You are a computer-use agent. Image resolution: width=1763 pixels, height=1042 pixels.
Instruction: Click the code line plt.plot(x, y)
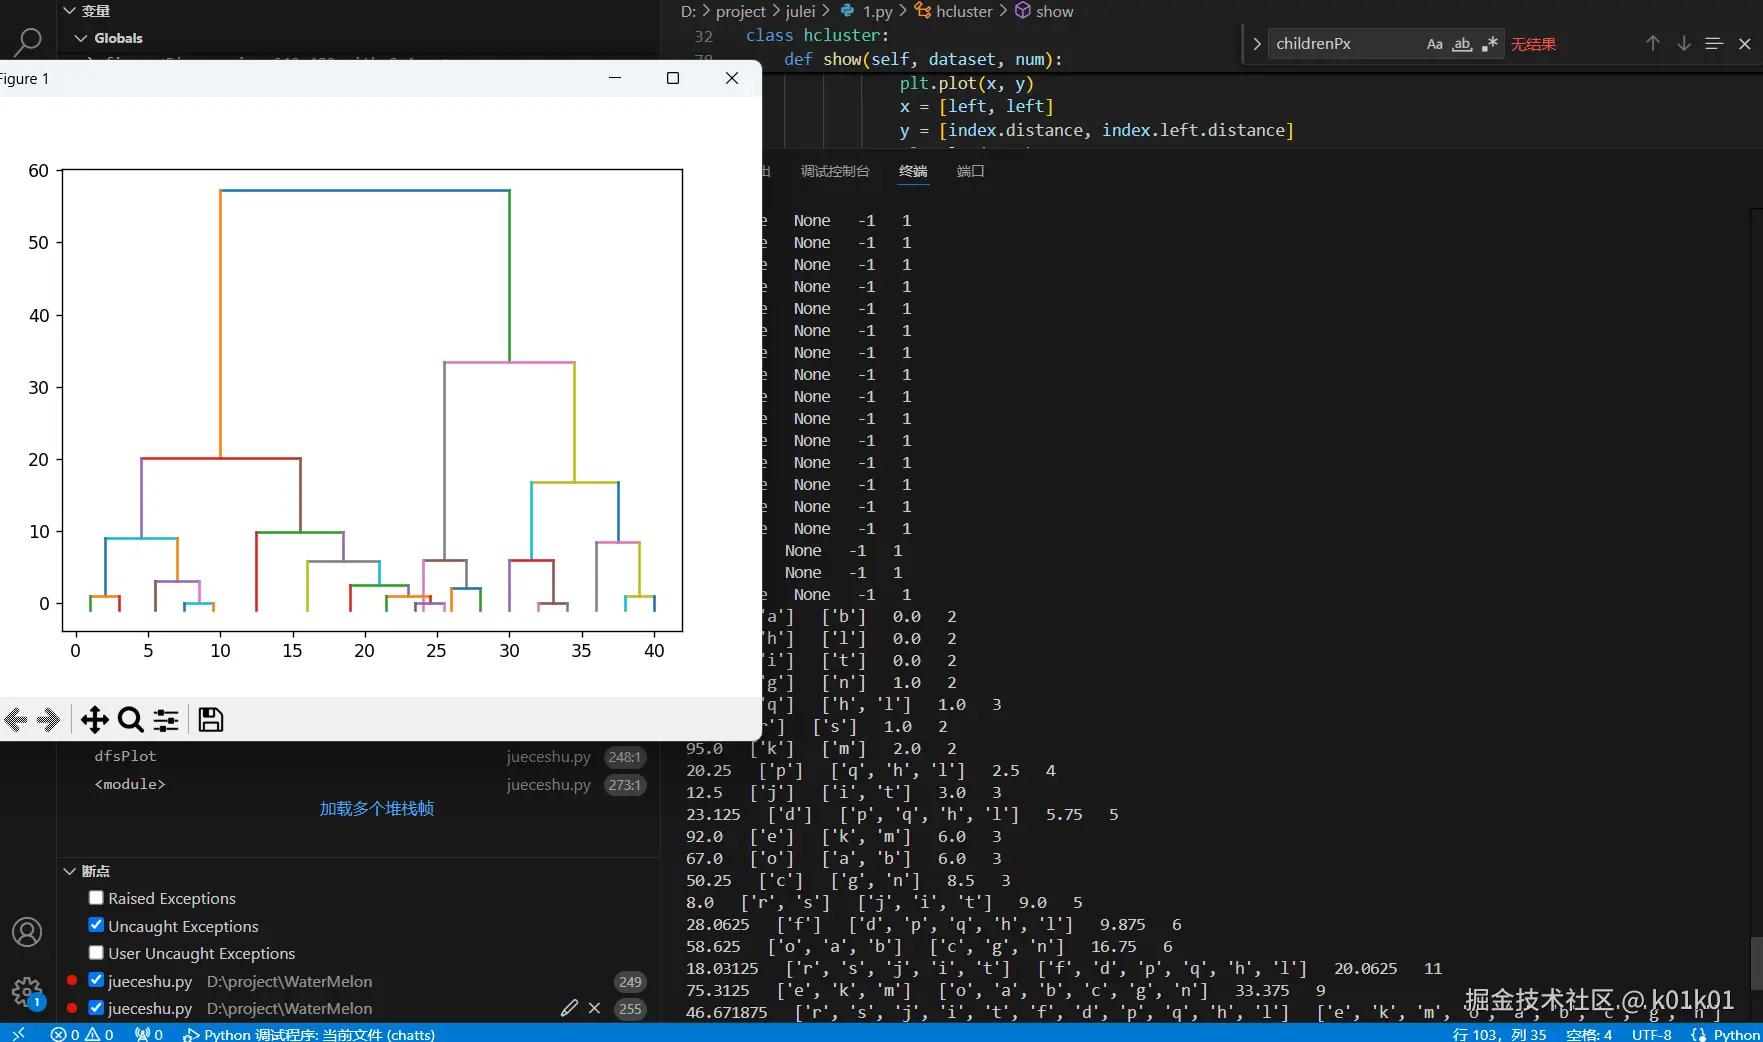coord(966,83)
